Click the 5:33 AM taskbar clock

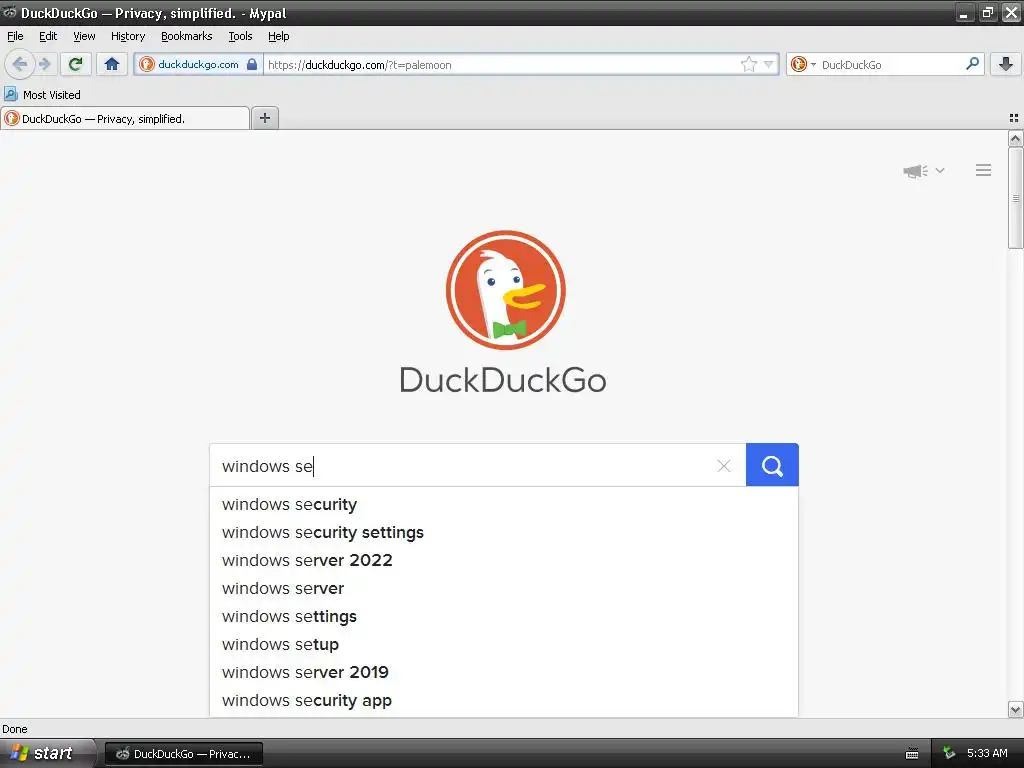point(987,753)
